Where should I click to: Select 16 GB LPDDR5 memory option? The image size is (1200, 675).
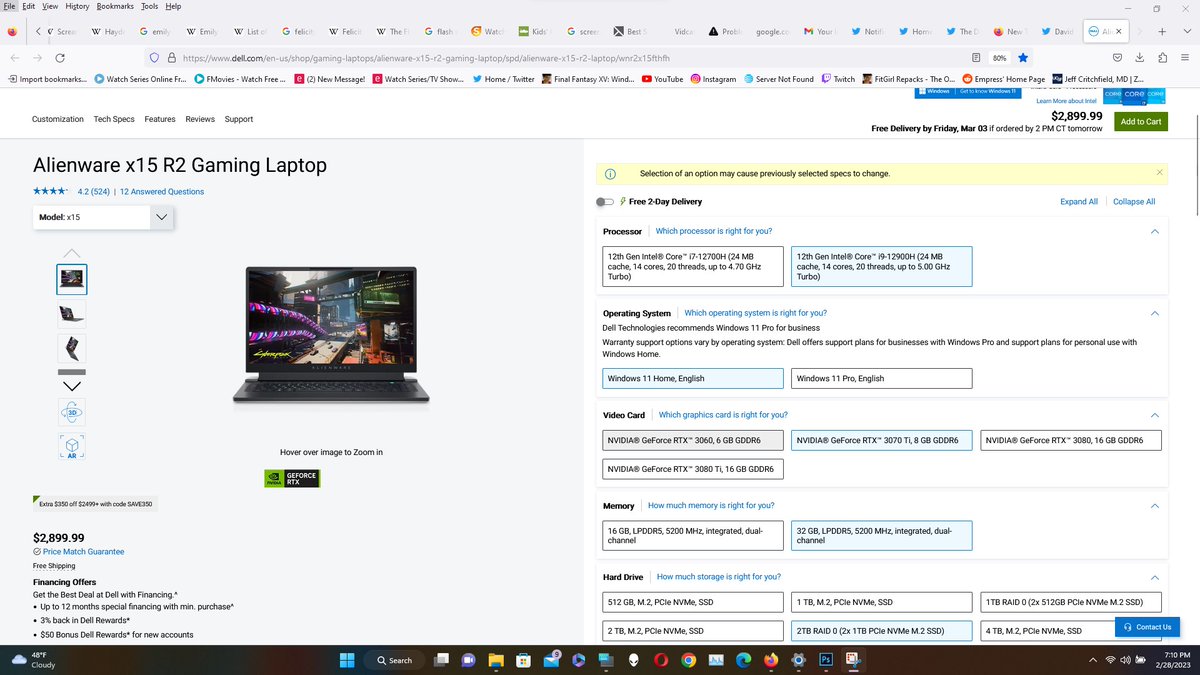click(x=692, y=535)
